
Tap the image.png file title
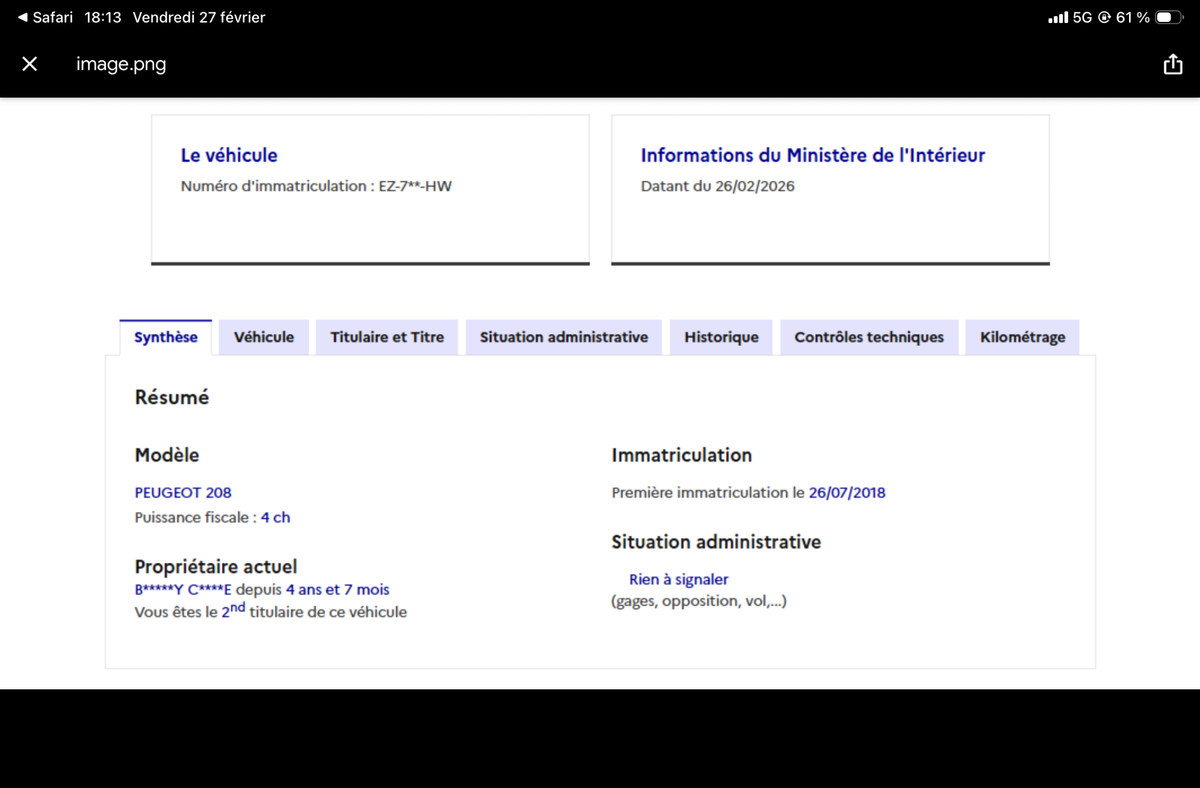[x=121, y=65]
